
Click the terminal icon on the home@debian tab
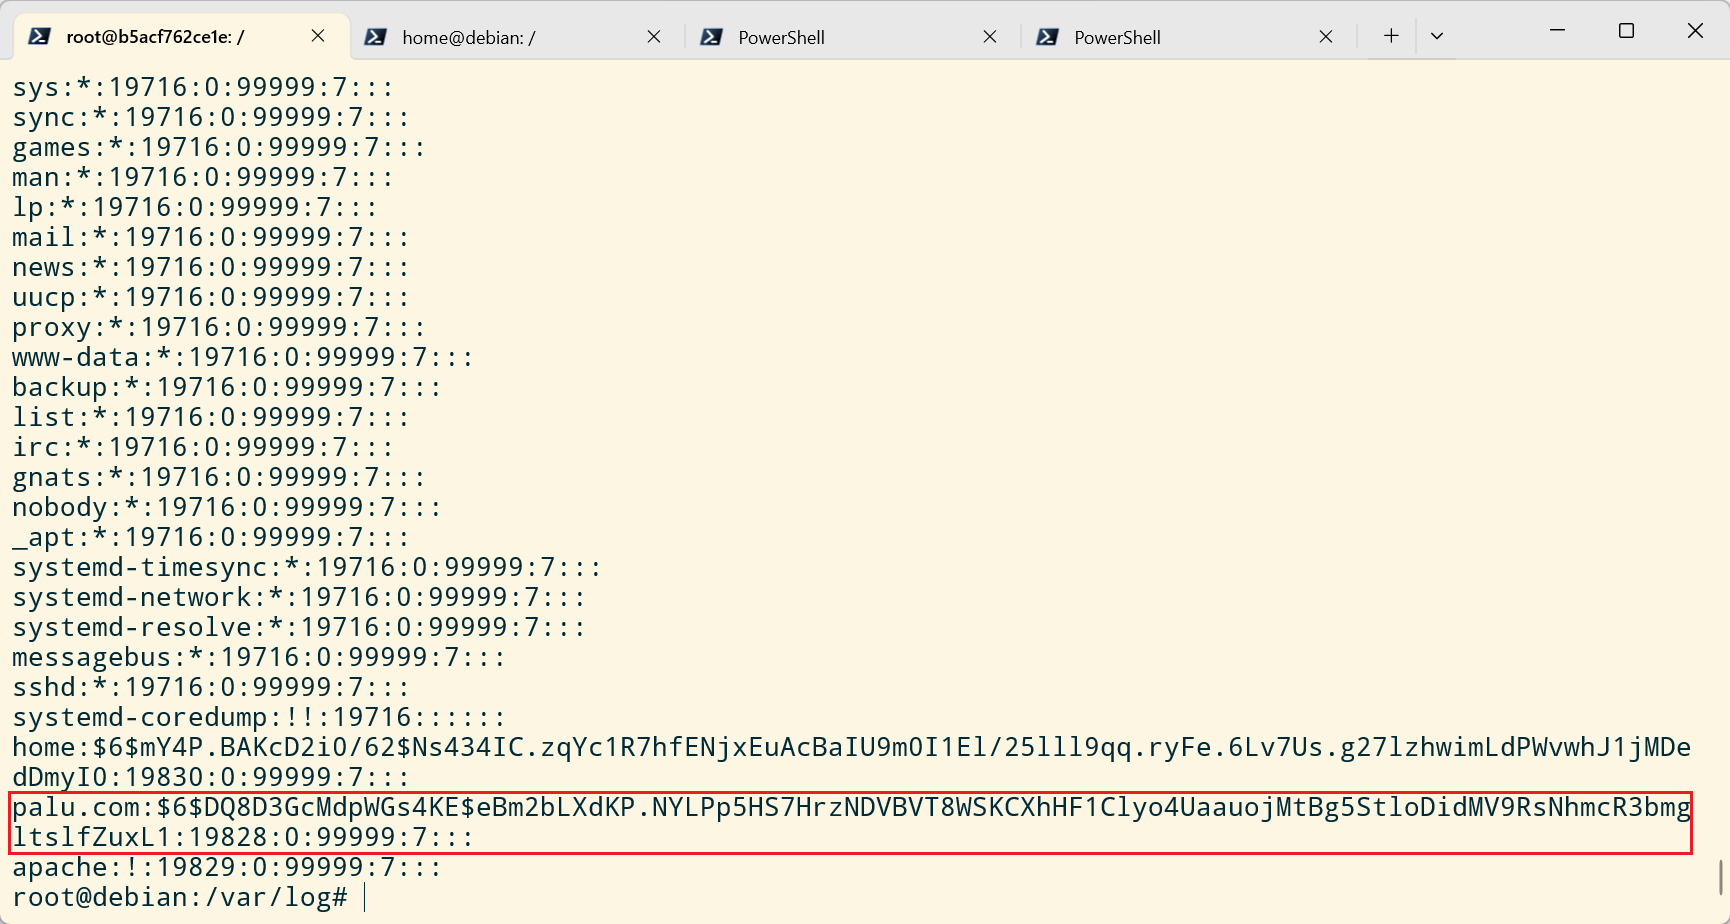click(x=375, y=37)
